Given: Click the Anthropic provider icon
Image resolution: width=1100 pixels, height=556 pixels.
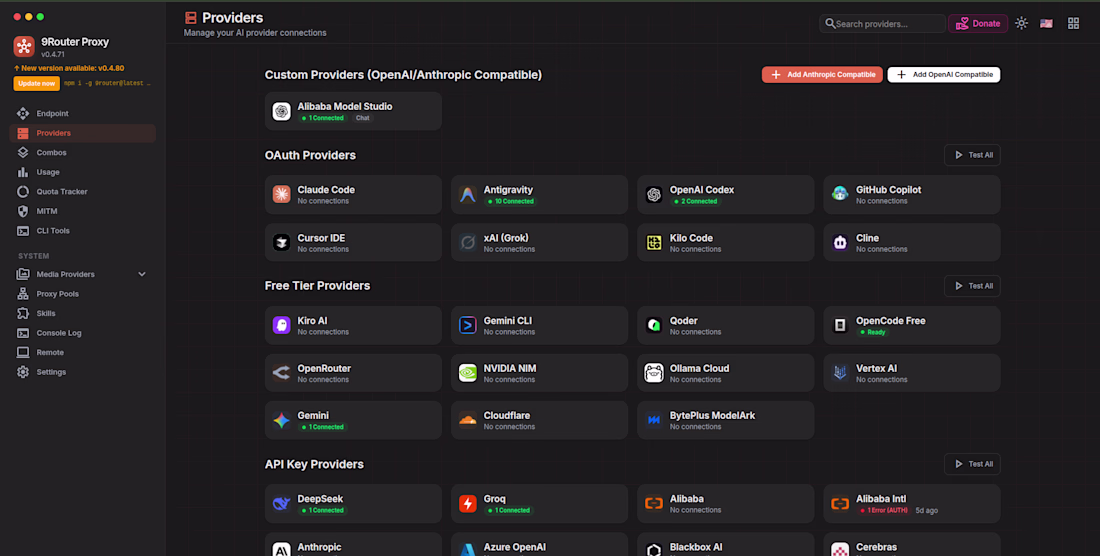Looking at the screenshot, I should pos(281,550).
